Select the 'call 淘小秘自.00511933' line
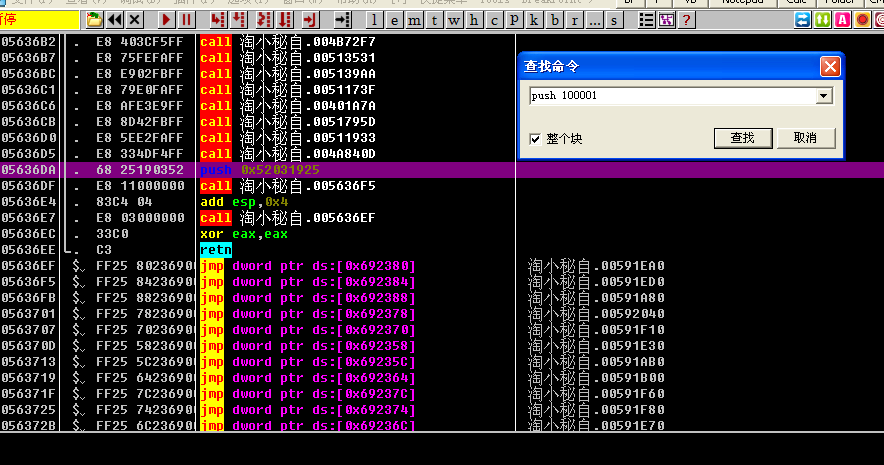Viewport: 884px width, 465px height. click(288, 138)
